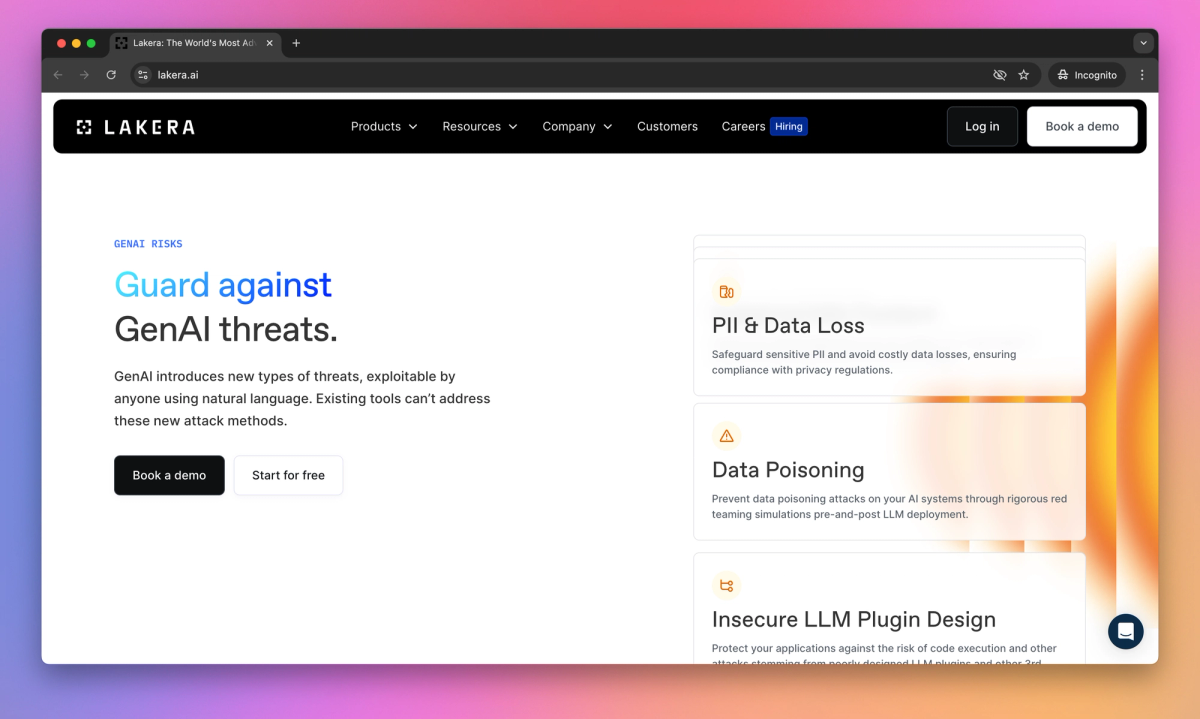Go back with the browser back arrow

pos(58,75)
